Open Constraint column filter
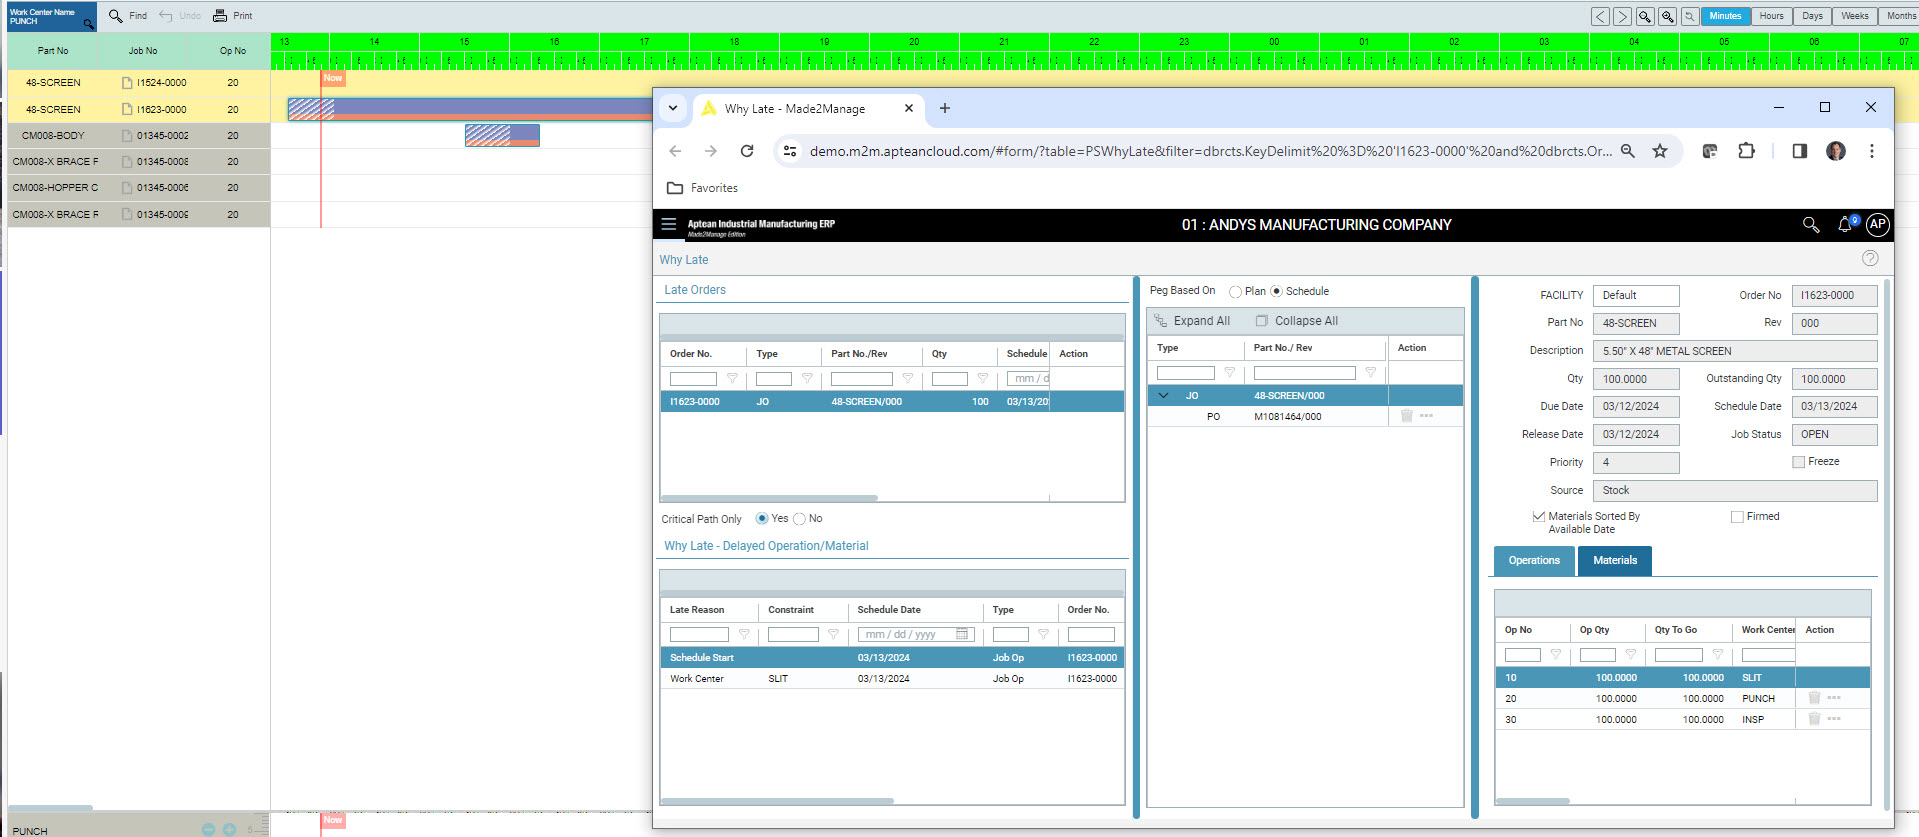The width and height of the screenshot is (1919, 837). 833,635
